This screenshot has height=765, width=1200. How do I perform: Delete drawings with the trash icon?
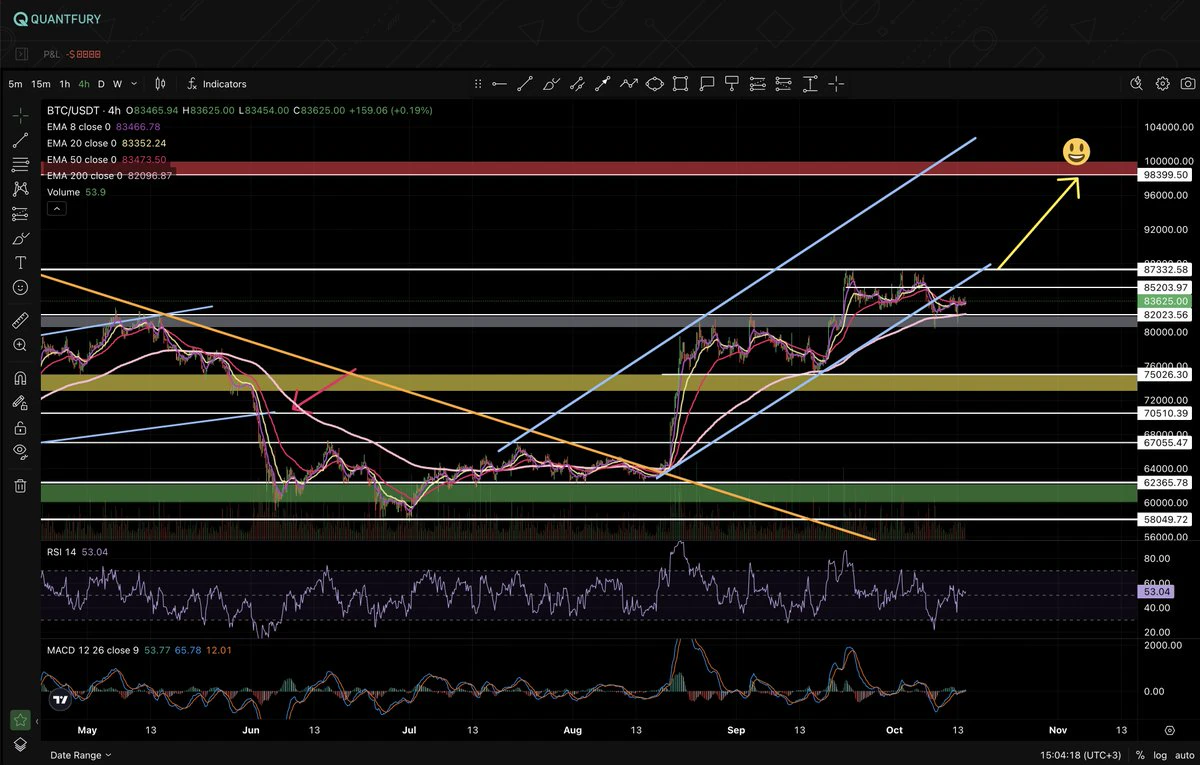[x=20, y=486]
